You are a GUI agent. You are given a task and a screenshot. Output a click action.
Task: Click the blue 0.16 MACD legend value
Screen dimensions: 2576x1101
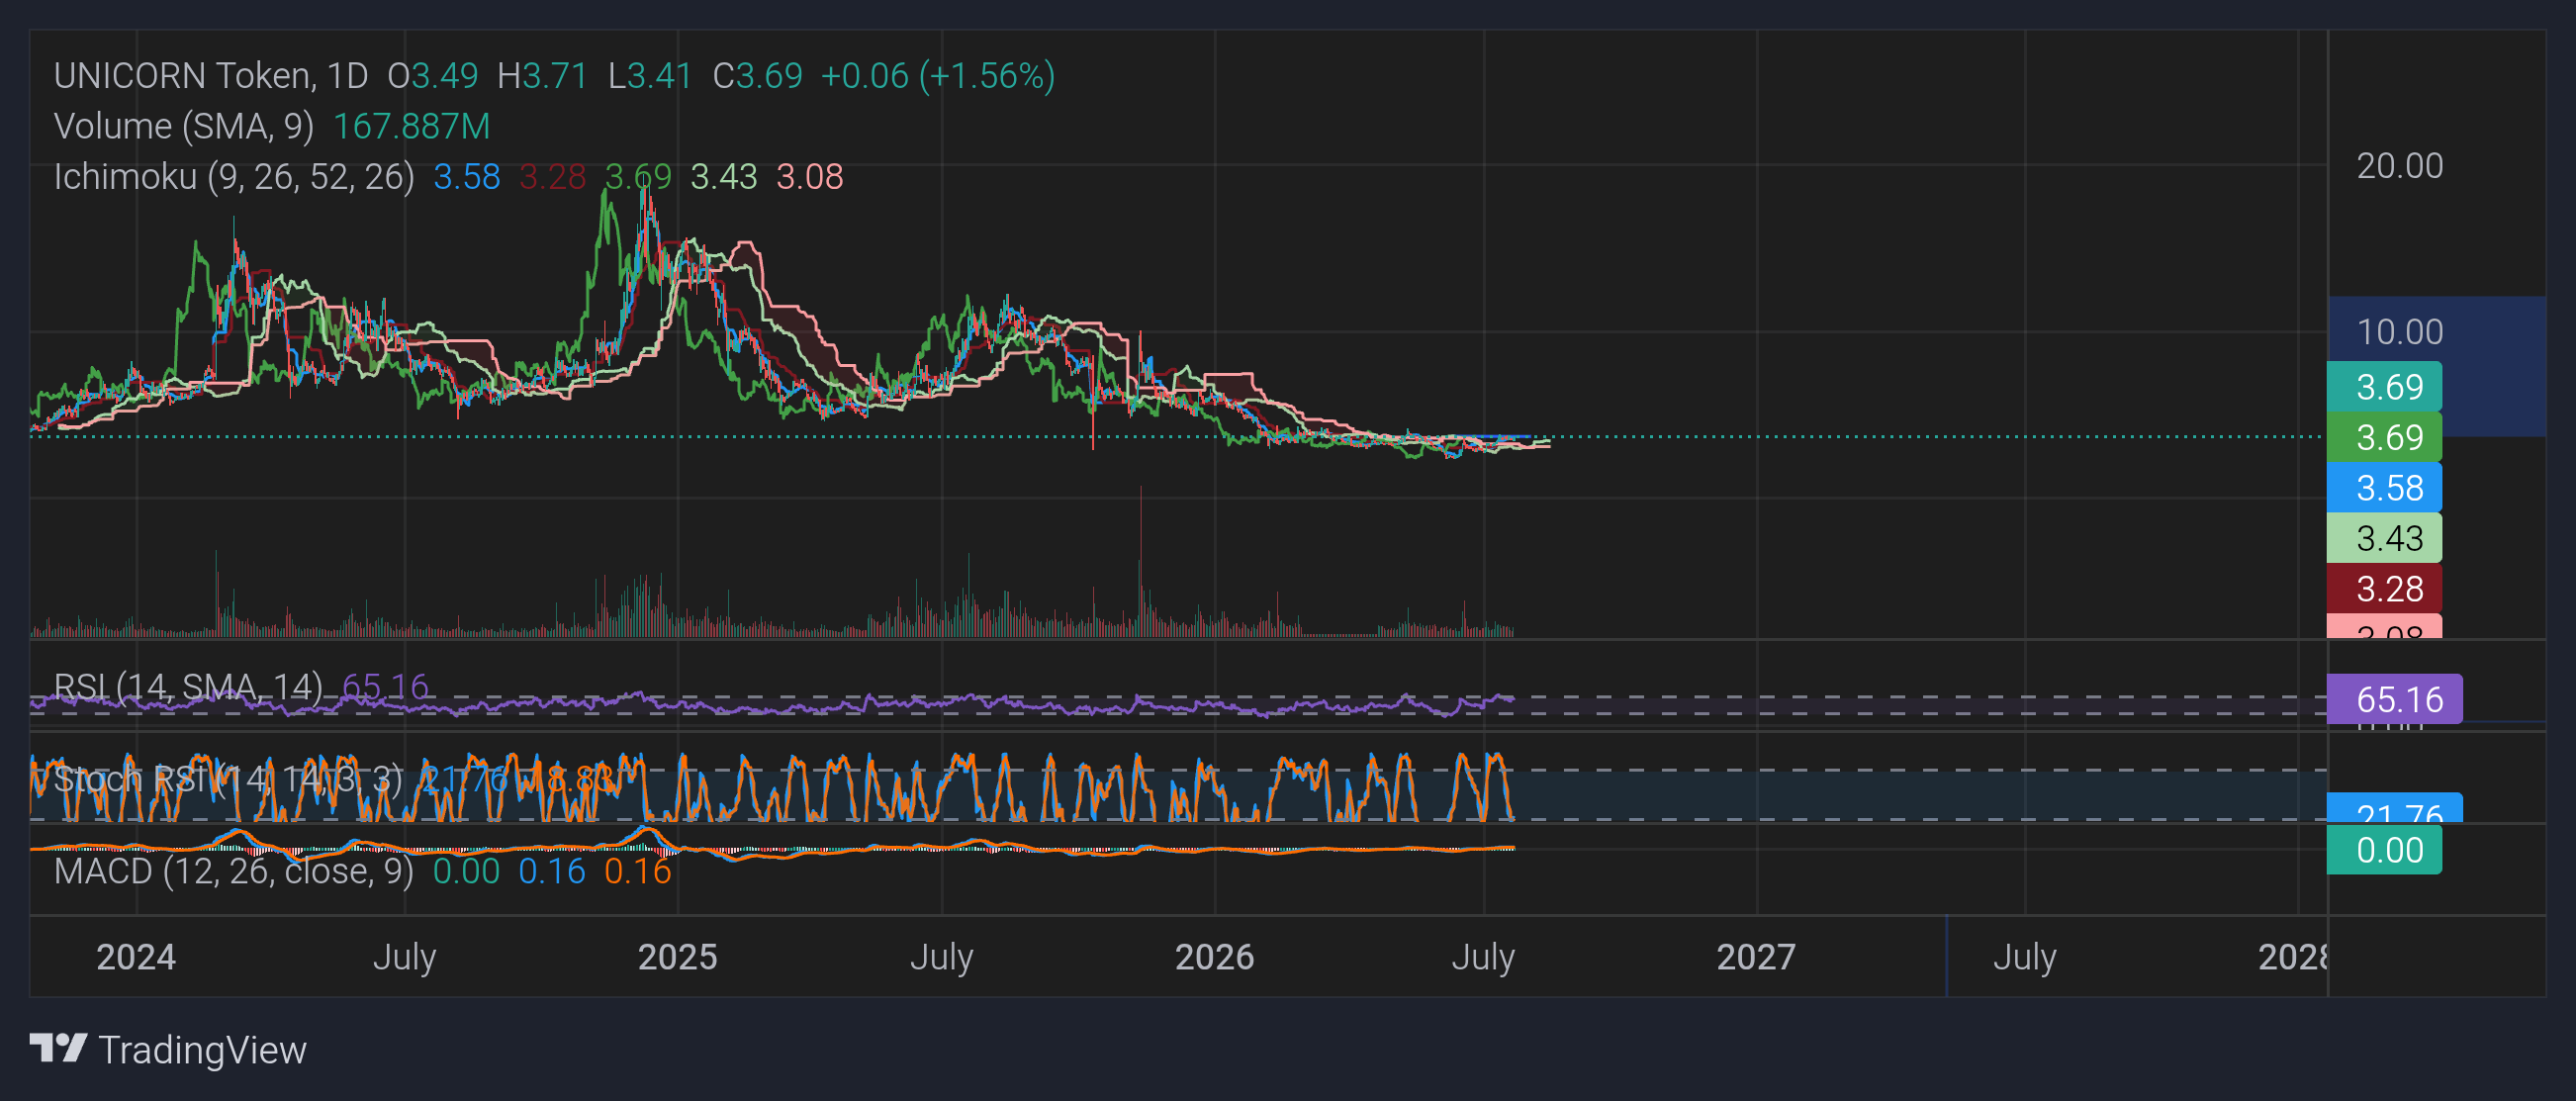click(552, 871)
